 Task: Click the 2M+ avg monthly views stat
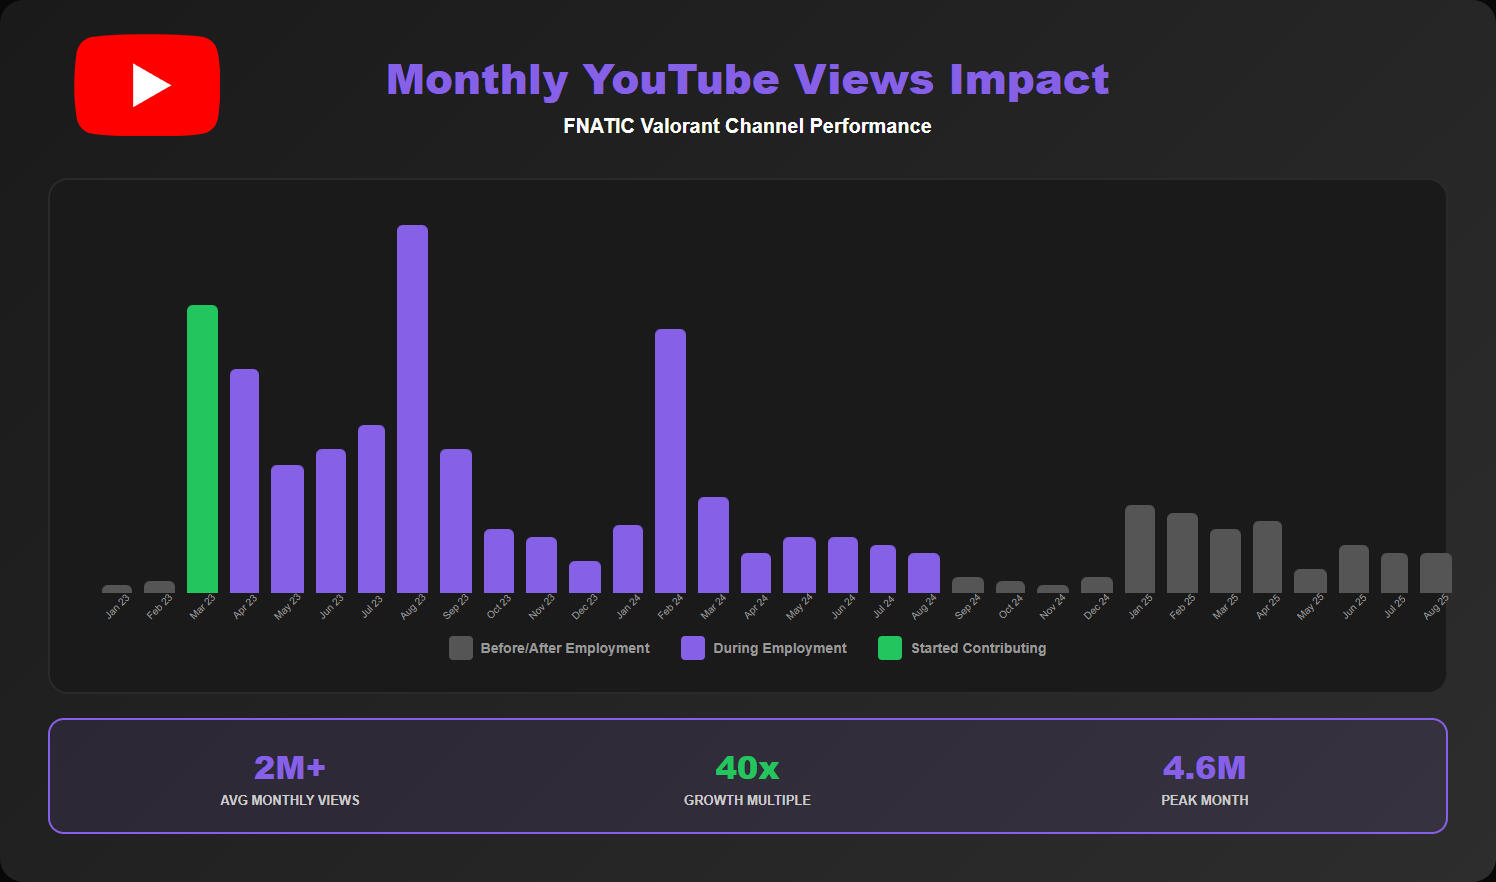click(x=290, y=768)
